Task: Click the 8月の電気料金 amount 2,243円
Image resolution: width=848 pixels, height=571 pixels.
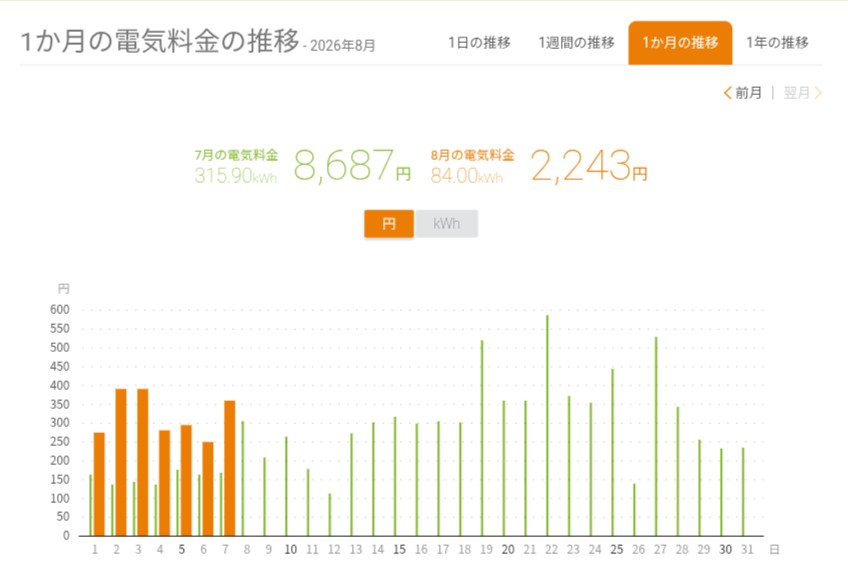Action: point(589,165)
